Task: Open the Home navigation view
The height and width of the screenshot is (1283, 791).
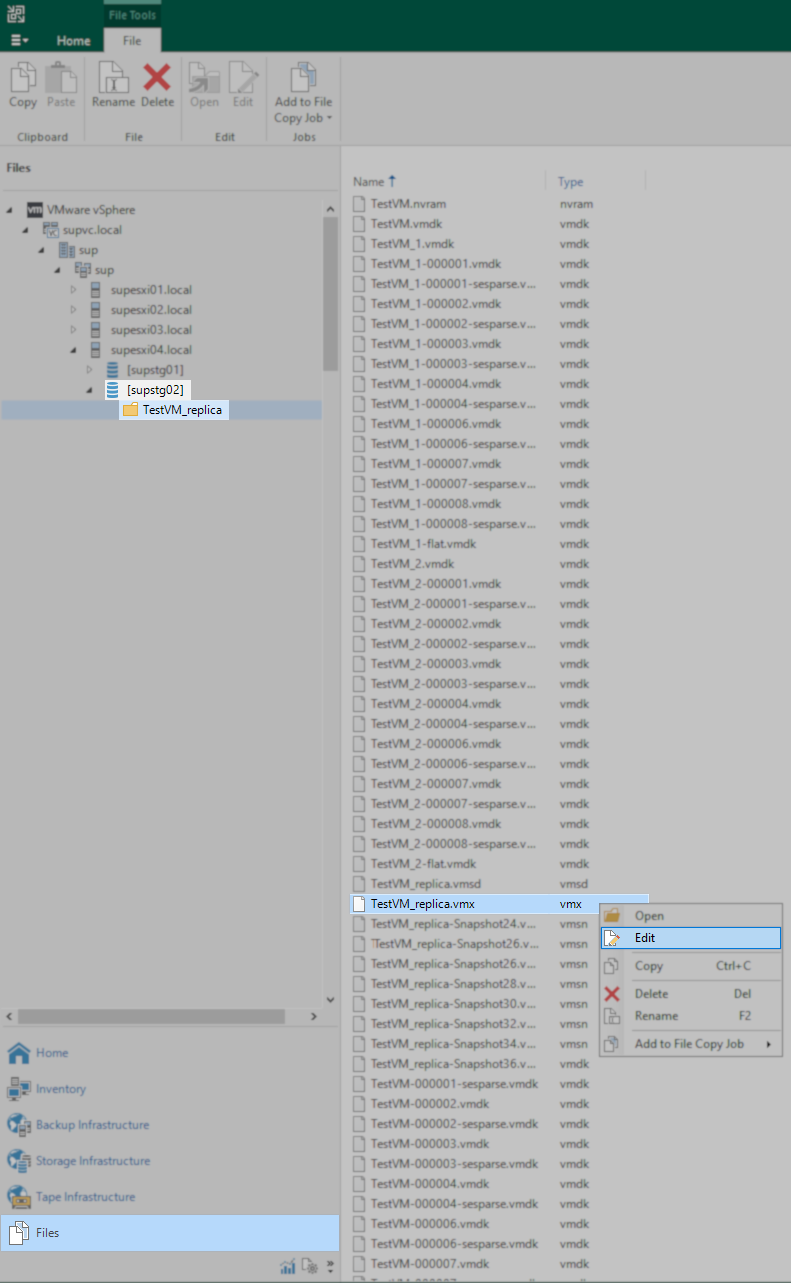Action: coord(170,1053)
